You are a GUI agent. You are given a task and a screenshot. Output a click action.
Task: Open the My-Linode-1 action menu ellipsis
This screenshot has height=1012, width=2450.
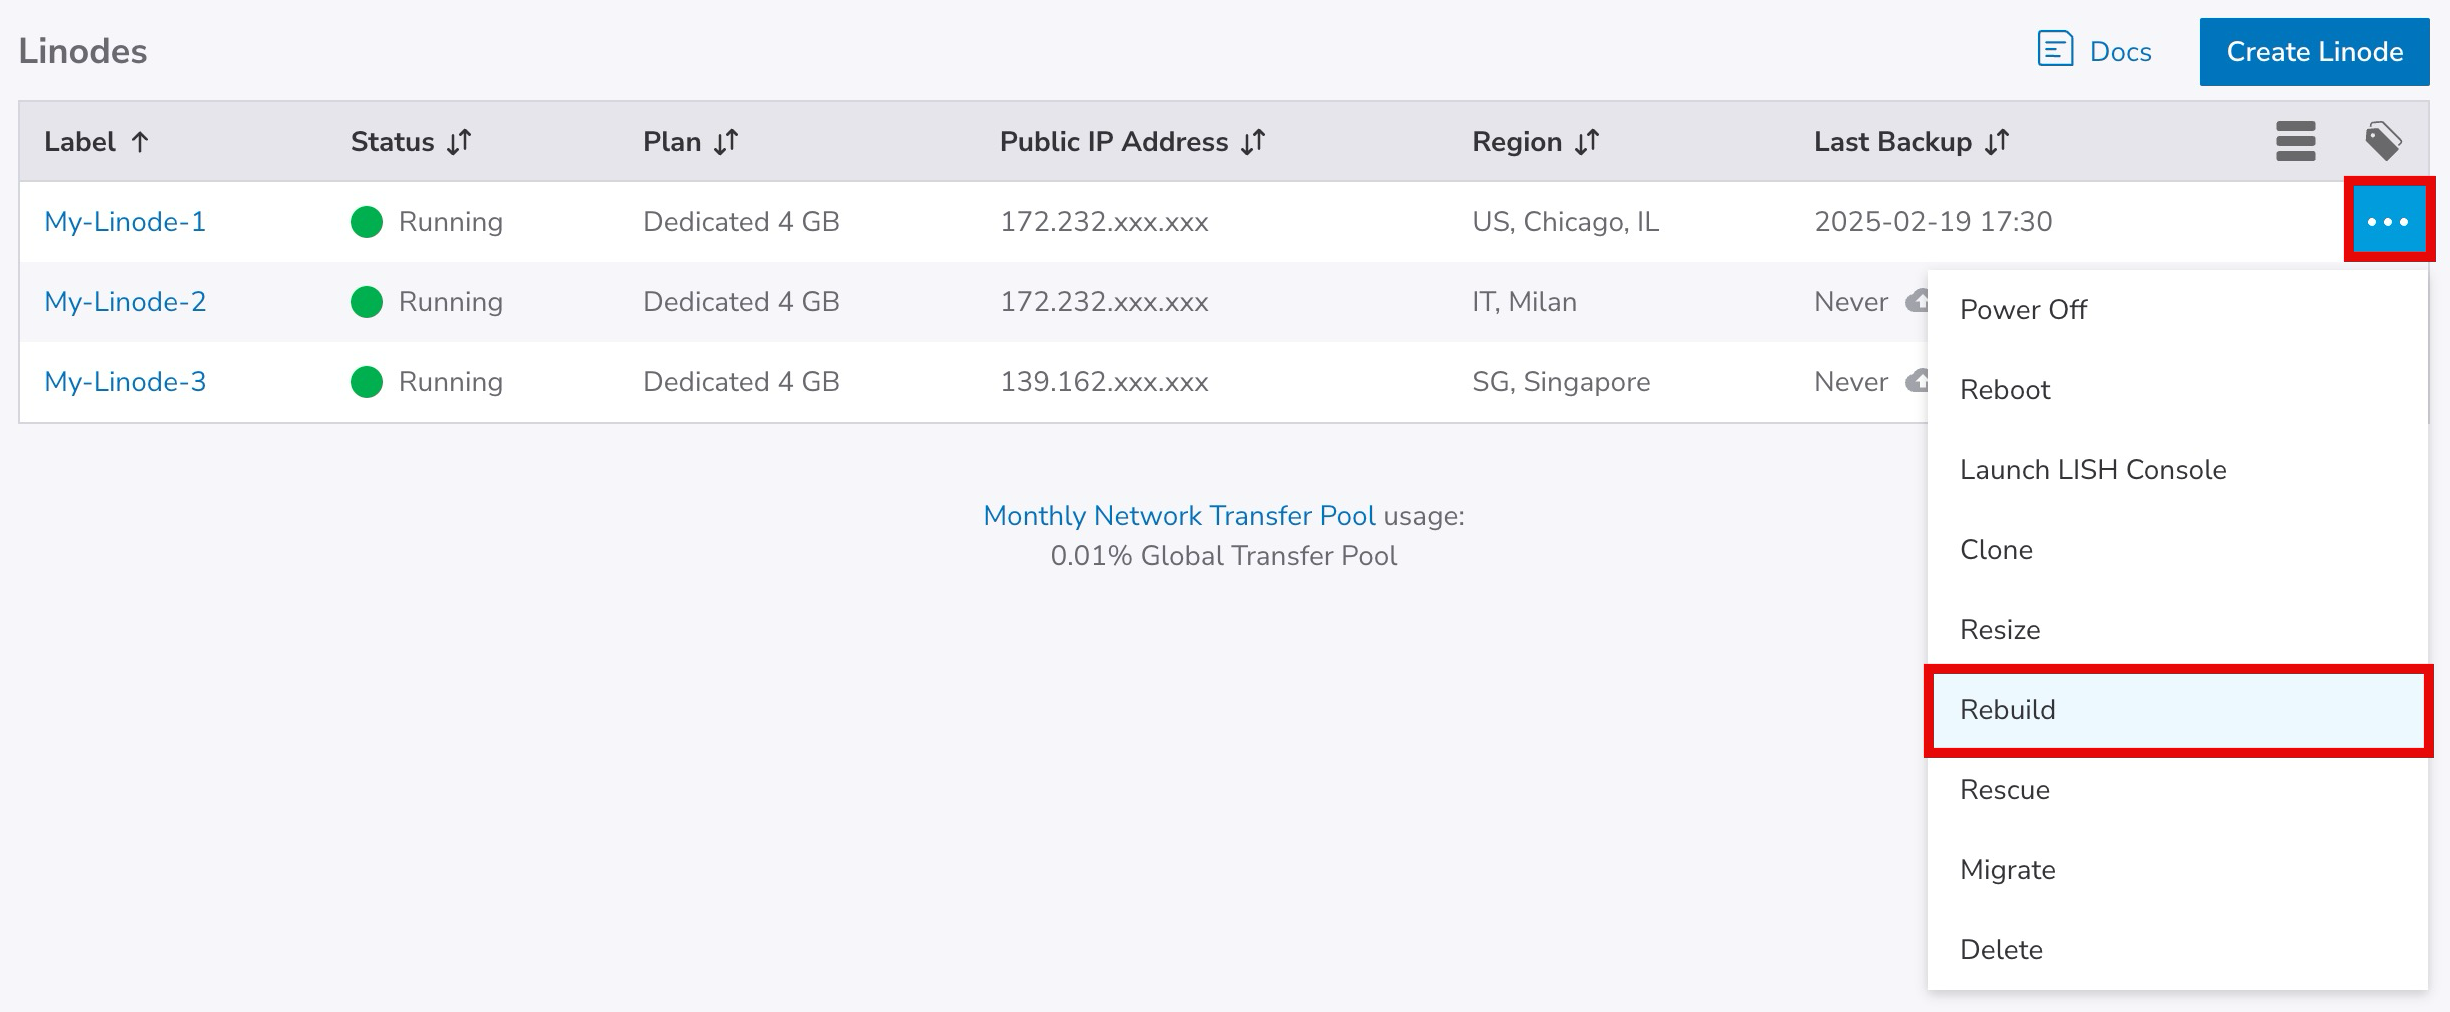pyautogui.click(x=2388, y=221)
